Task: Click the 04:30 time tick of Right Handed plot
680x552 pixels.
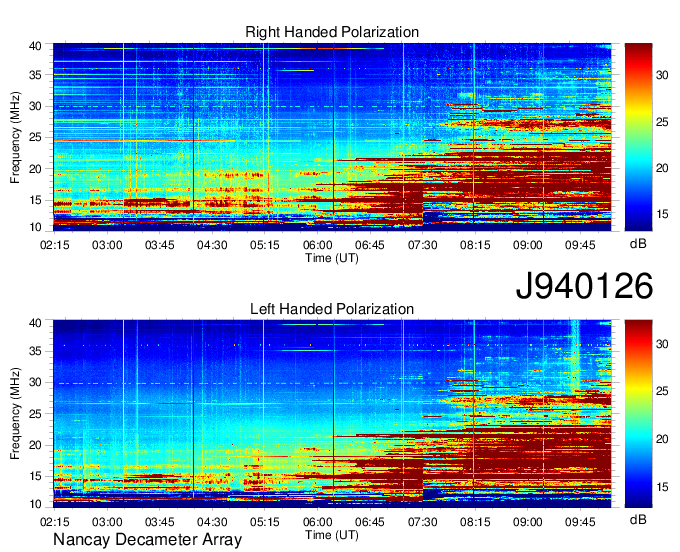Action: (x=212, y=245)
